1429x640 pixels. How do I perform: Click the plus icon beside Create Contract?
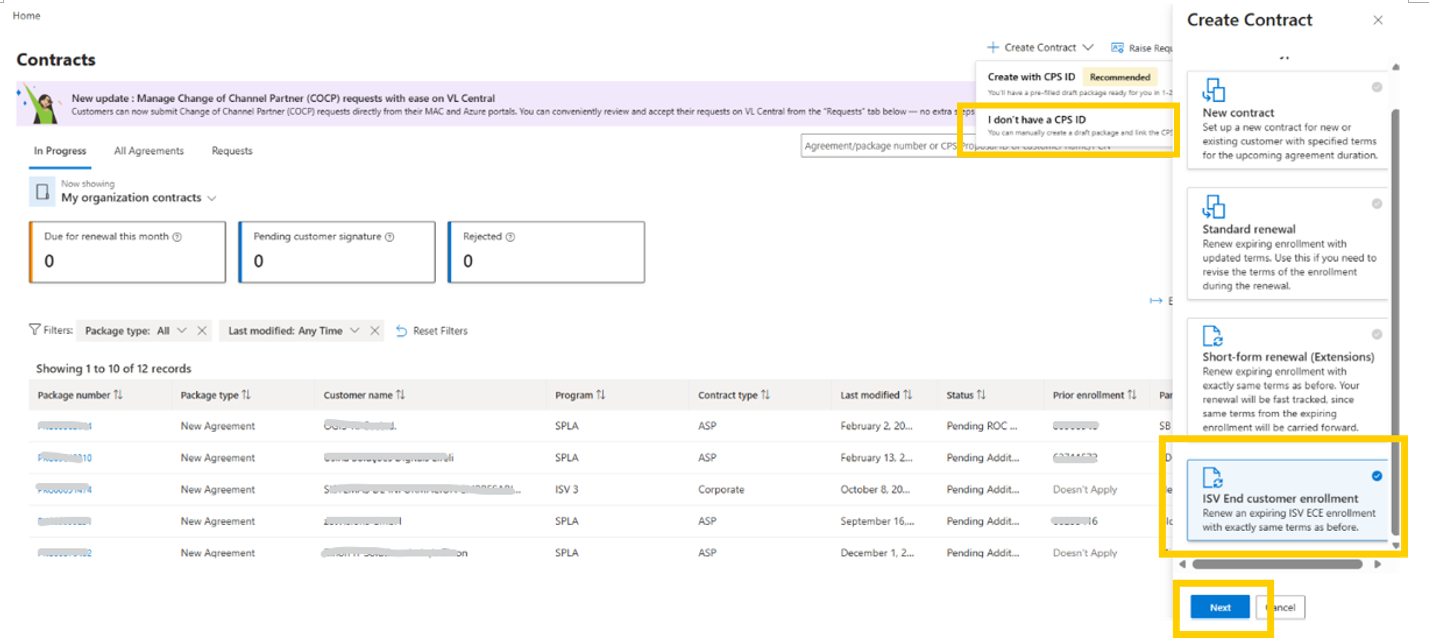coord(993,47)
